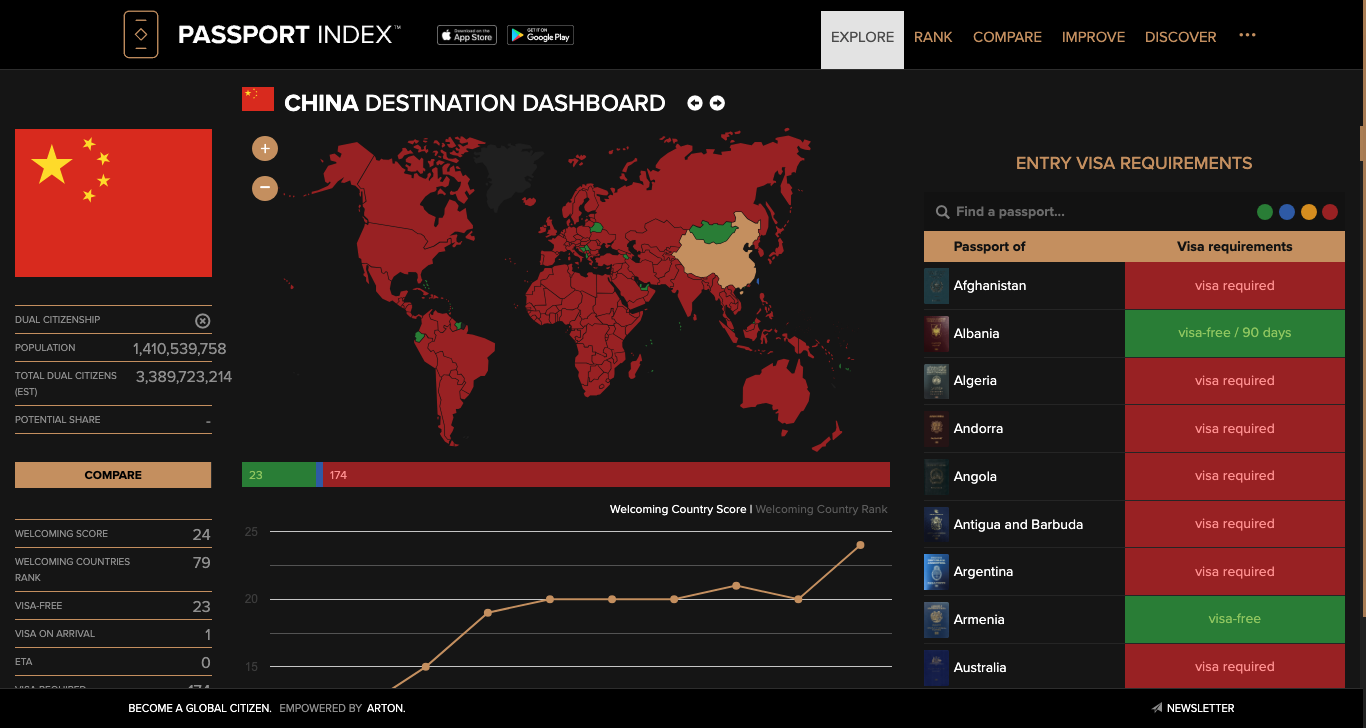Click the Passport Index title link
The height and width of the screenshot is (728, 1366).
[x=289, y=35]
